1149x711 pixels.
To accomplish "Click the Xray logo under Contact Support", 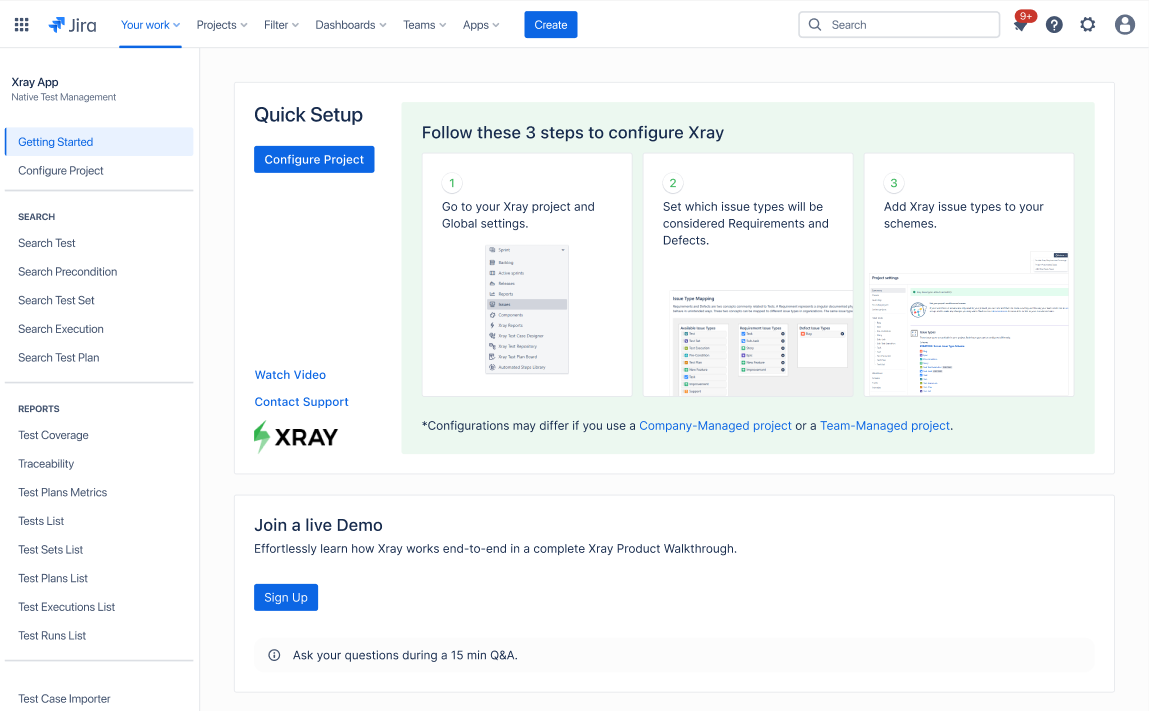I will point(296,437).
